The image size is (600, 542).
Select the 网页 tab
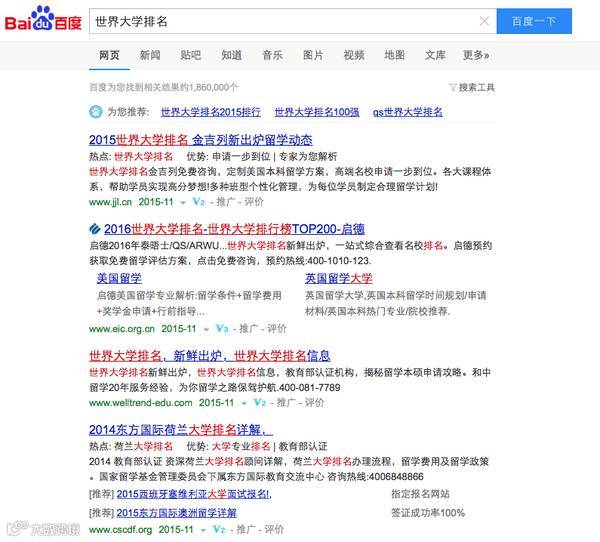pyautogui.click(x=109, y=55)
